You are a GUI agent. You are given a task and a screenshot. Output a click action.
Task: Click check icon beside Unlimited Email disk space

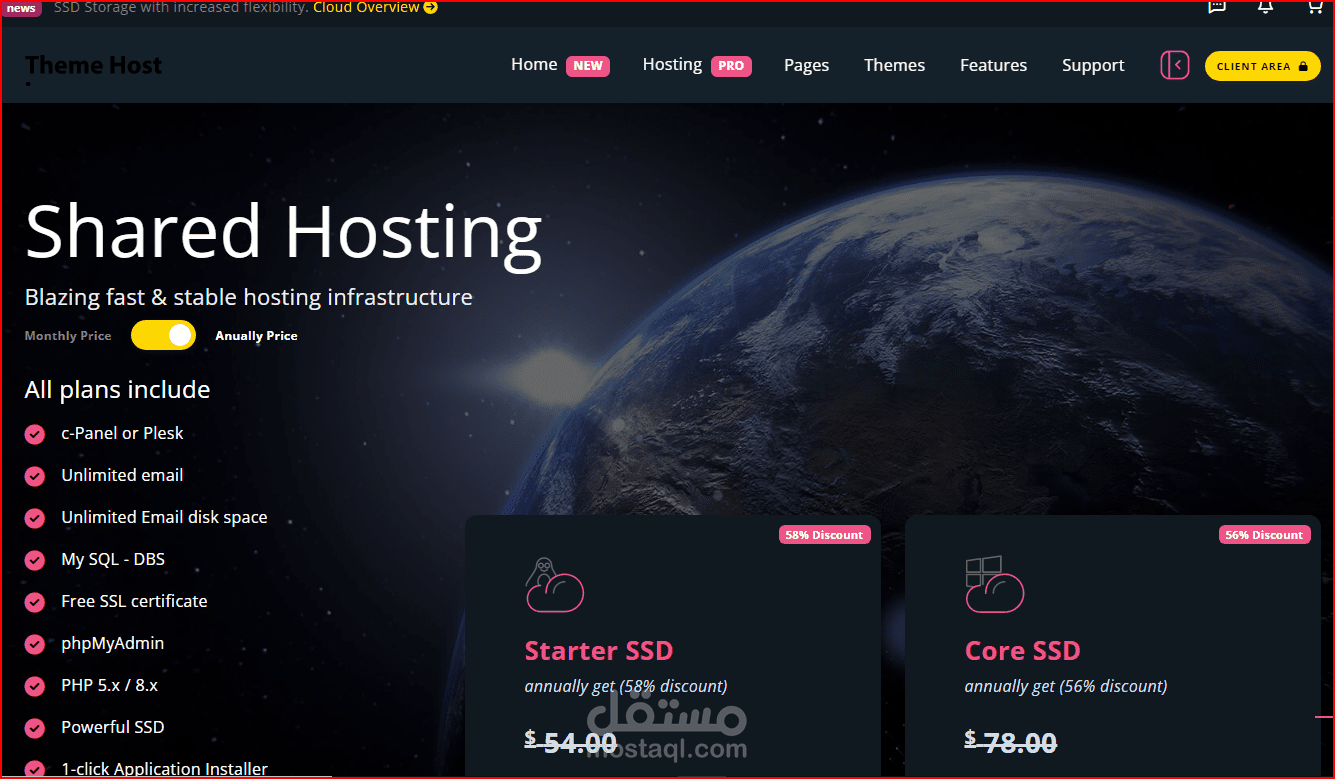(x=35, y=518)
